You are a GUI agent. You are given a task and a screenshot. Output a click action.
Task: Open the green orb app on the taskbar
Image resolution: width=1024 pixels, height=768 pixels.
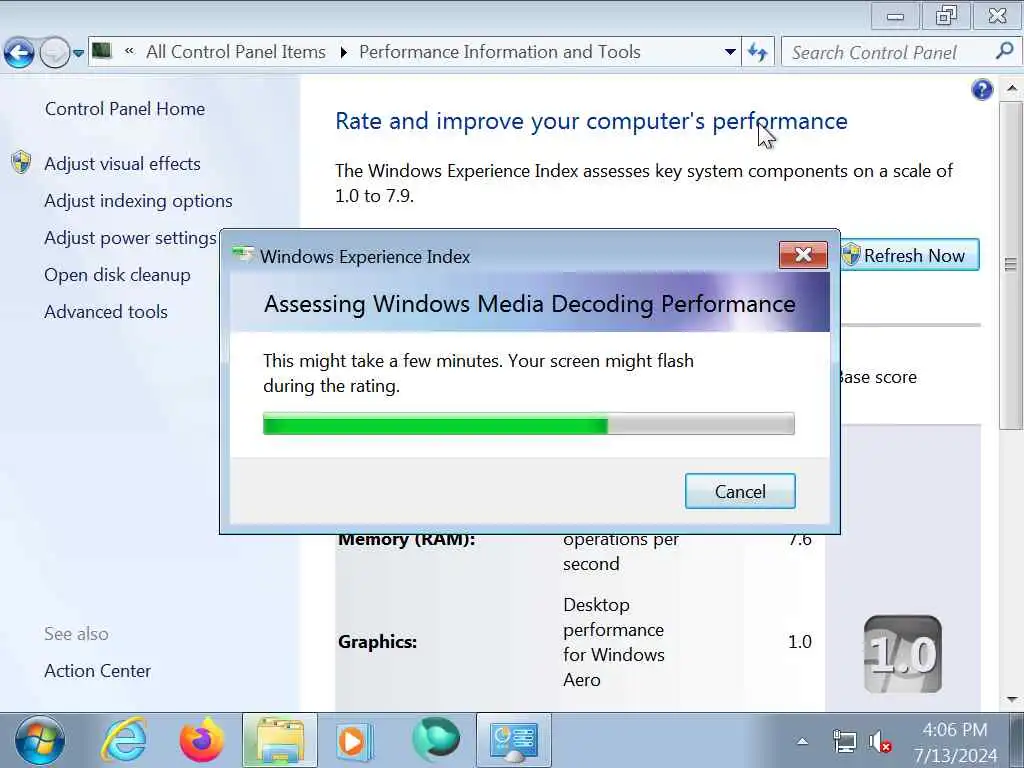pos(436,739)
